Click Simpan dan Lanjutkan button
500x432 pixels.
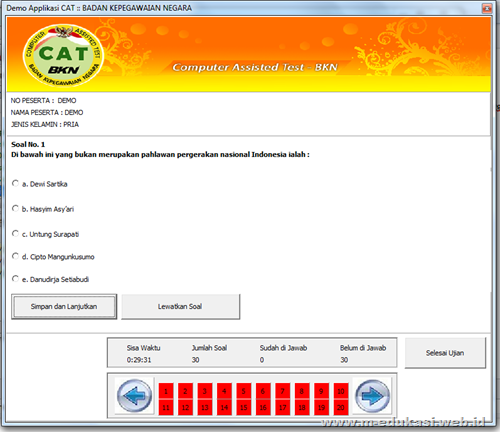(64, 307)
